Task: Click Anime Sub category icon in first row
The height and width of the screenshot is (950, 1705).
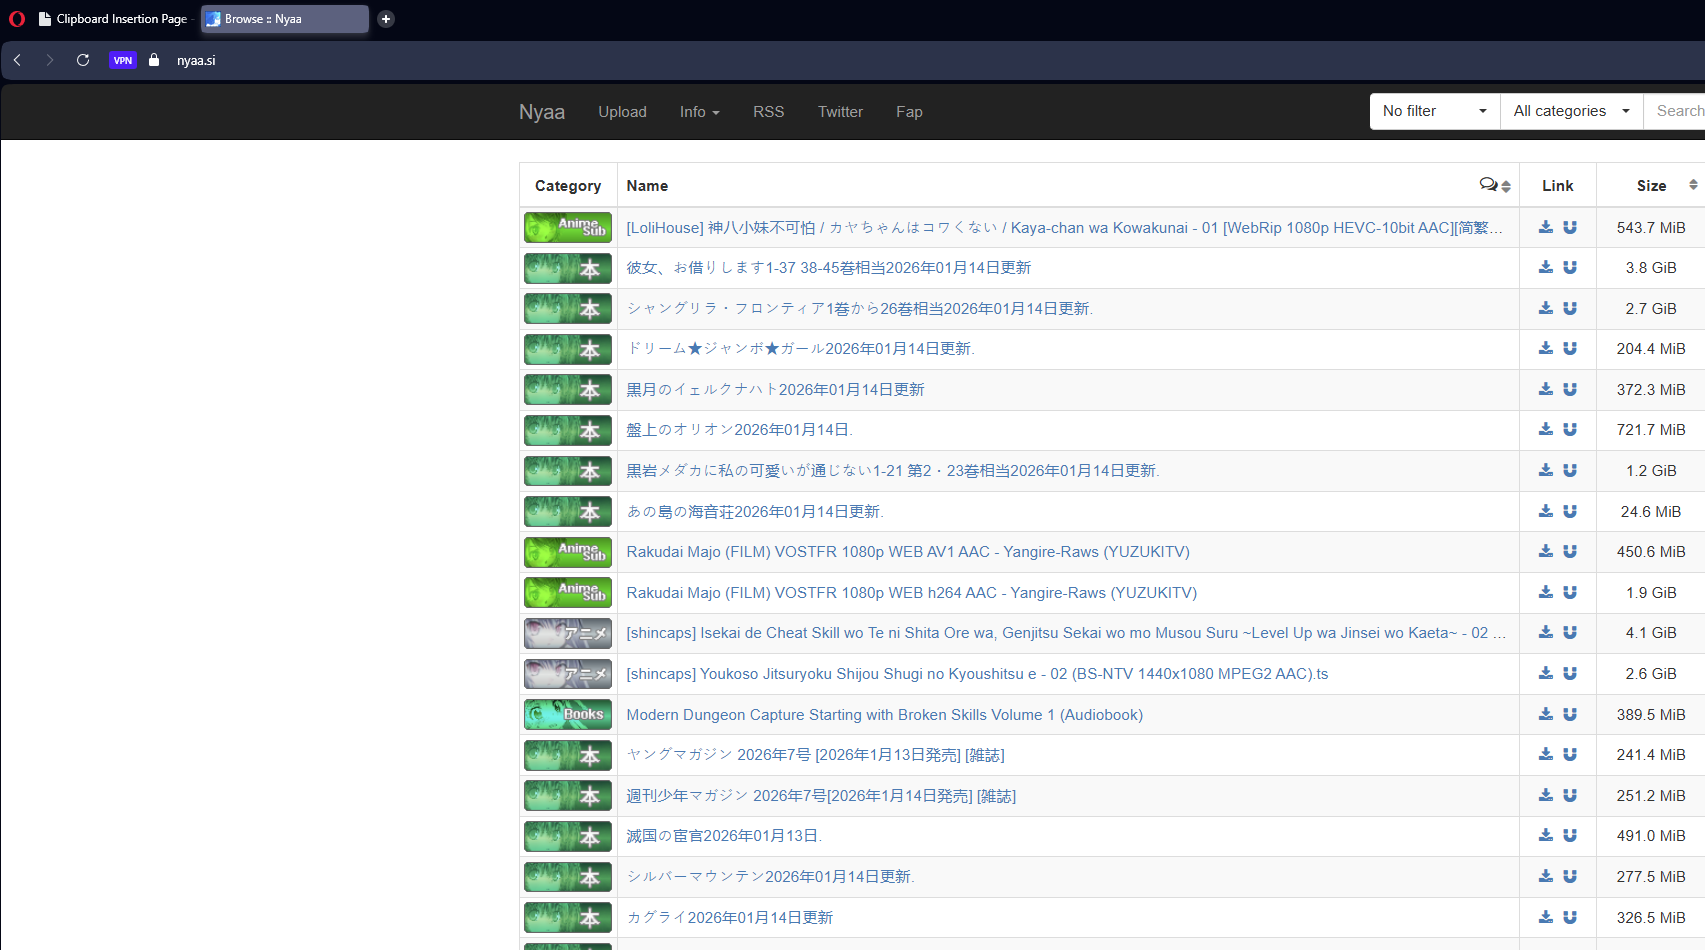Action: (x=567, y=227)
